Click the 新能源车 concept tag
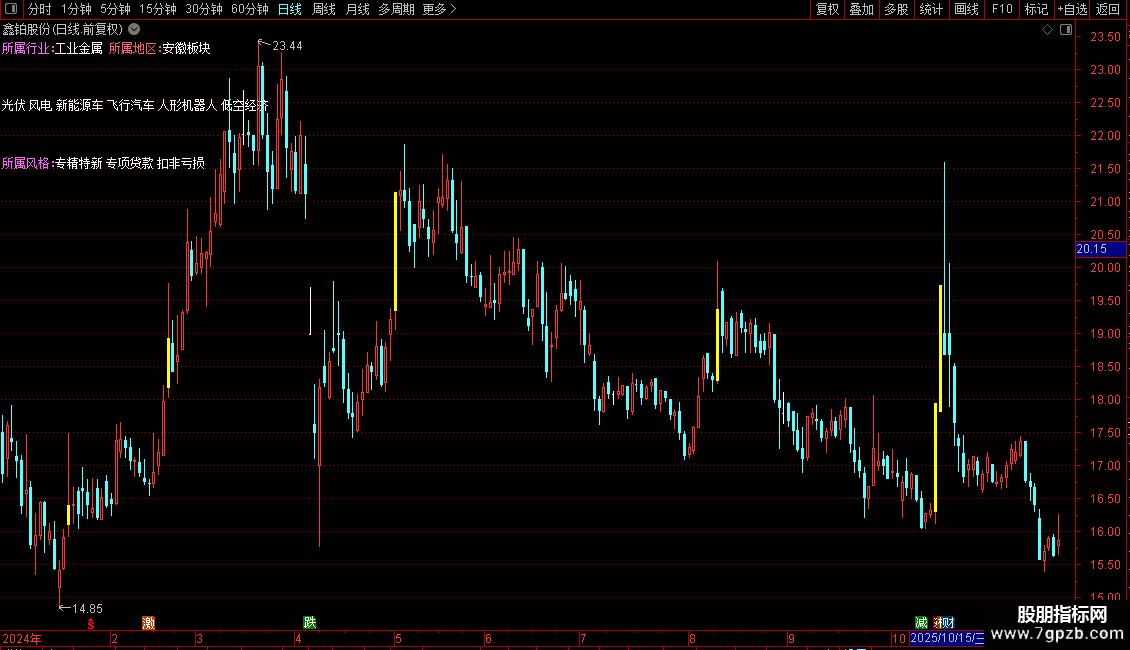Viewport: 1130px width, 650px height. tap(79, 105)
